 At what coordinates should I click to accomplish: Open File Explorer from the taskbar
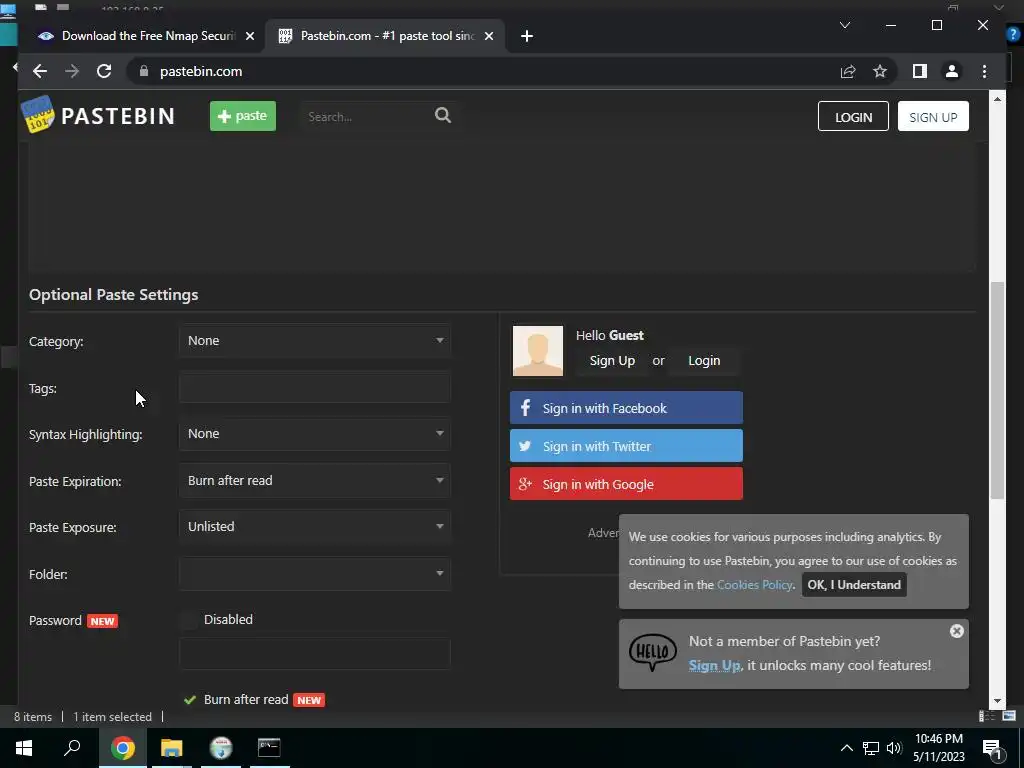pos(172,748)
